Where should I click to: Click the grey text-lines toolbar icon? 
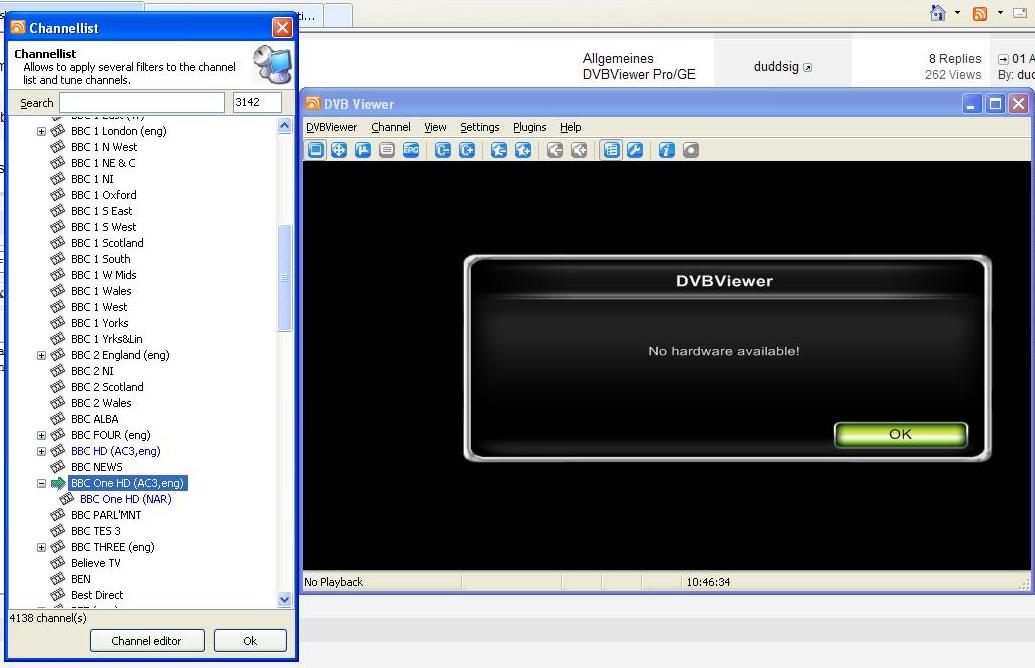tap(387, 150)
